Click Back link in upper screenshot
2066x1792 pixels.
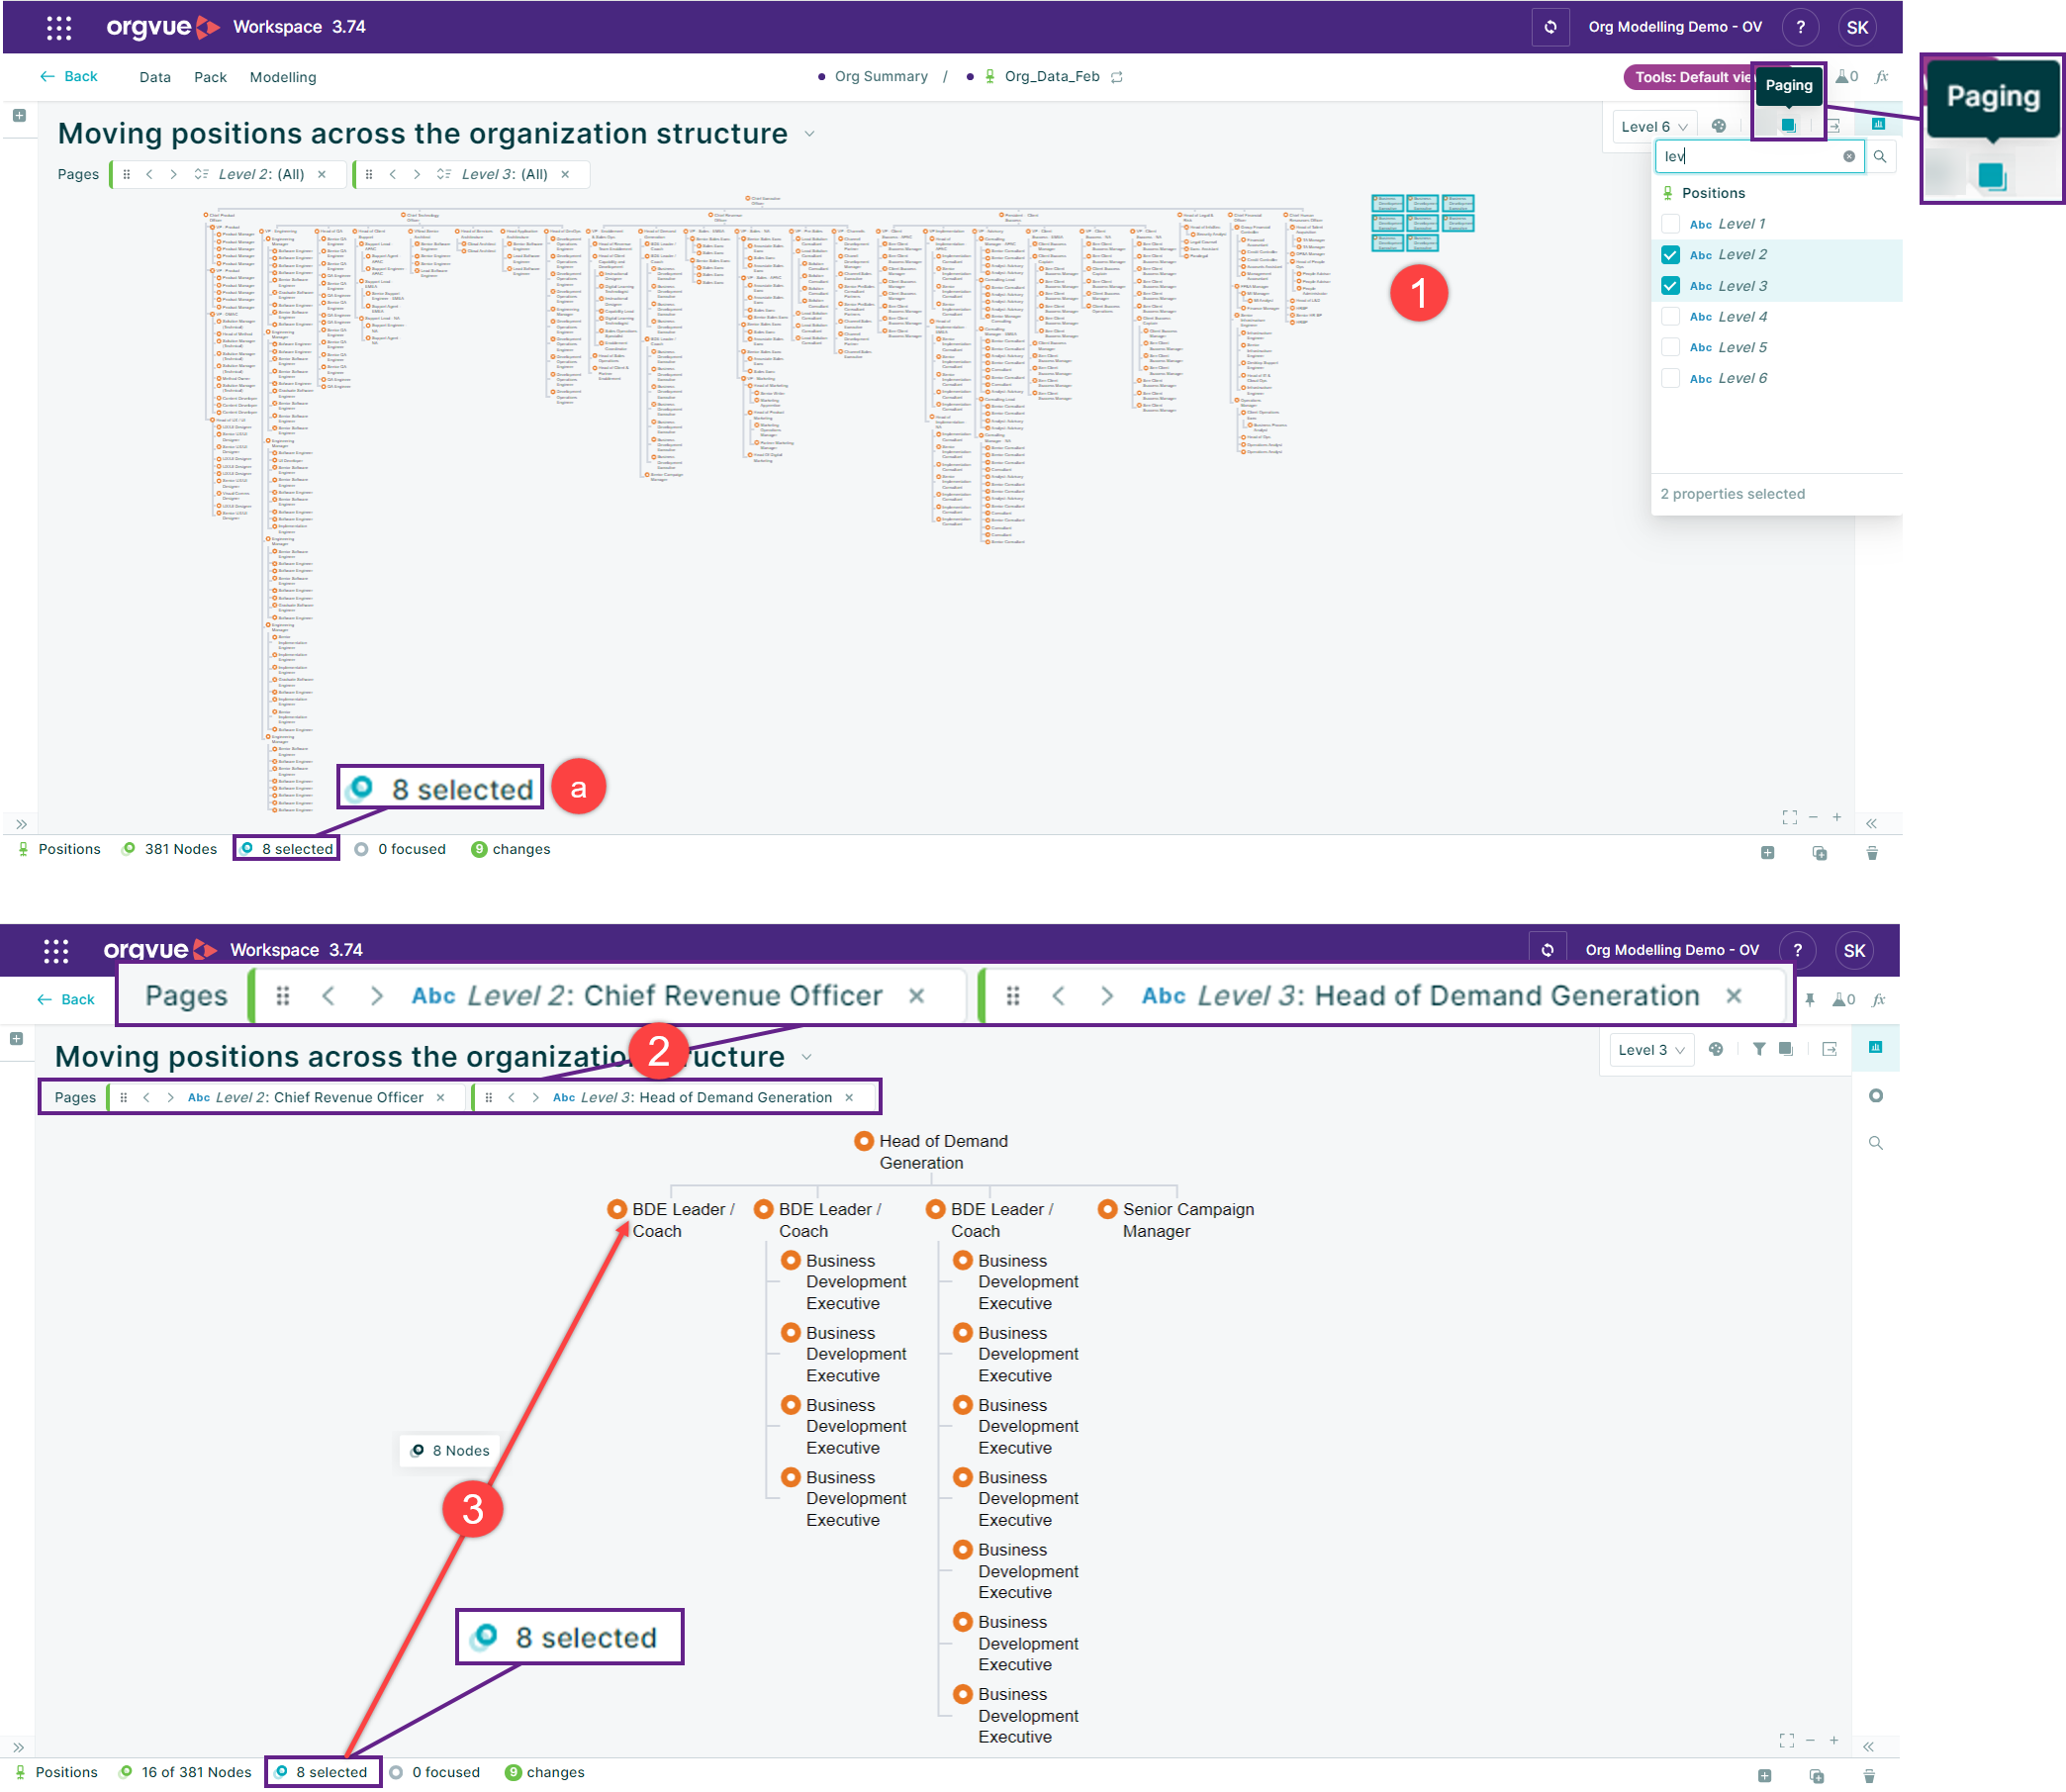coord(69,77)
